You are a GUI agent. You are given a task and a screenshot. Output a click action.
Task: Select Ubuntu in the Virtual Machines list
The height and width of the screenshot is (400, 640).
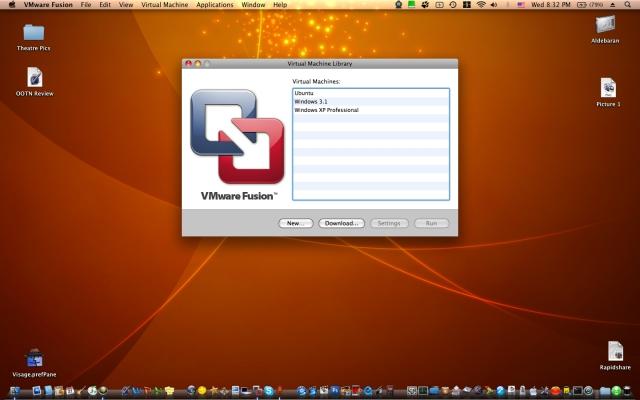pyautogui.click(x=371, y=93)
